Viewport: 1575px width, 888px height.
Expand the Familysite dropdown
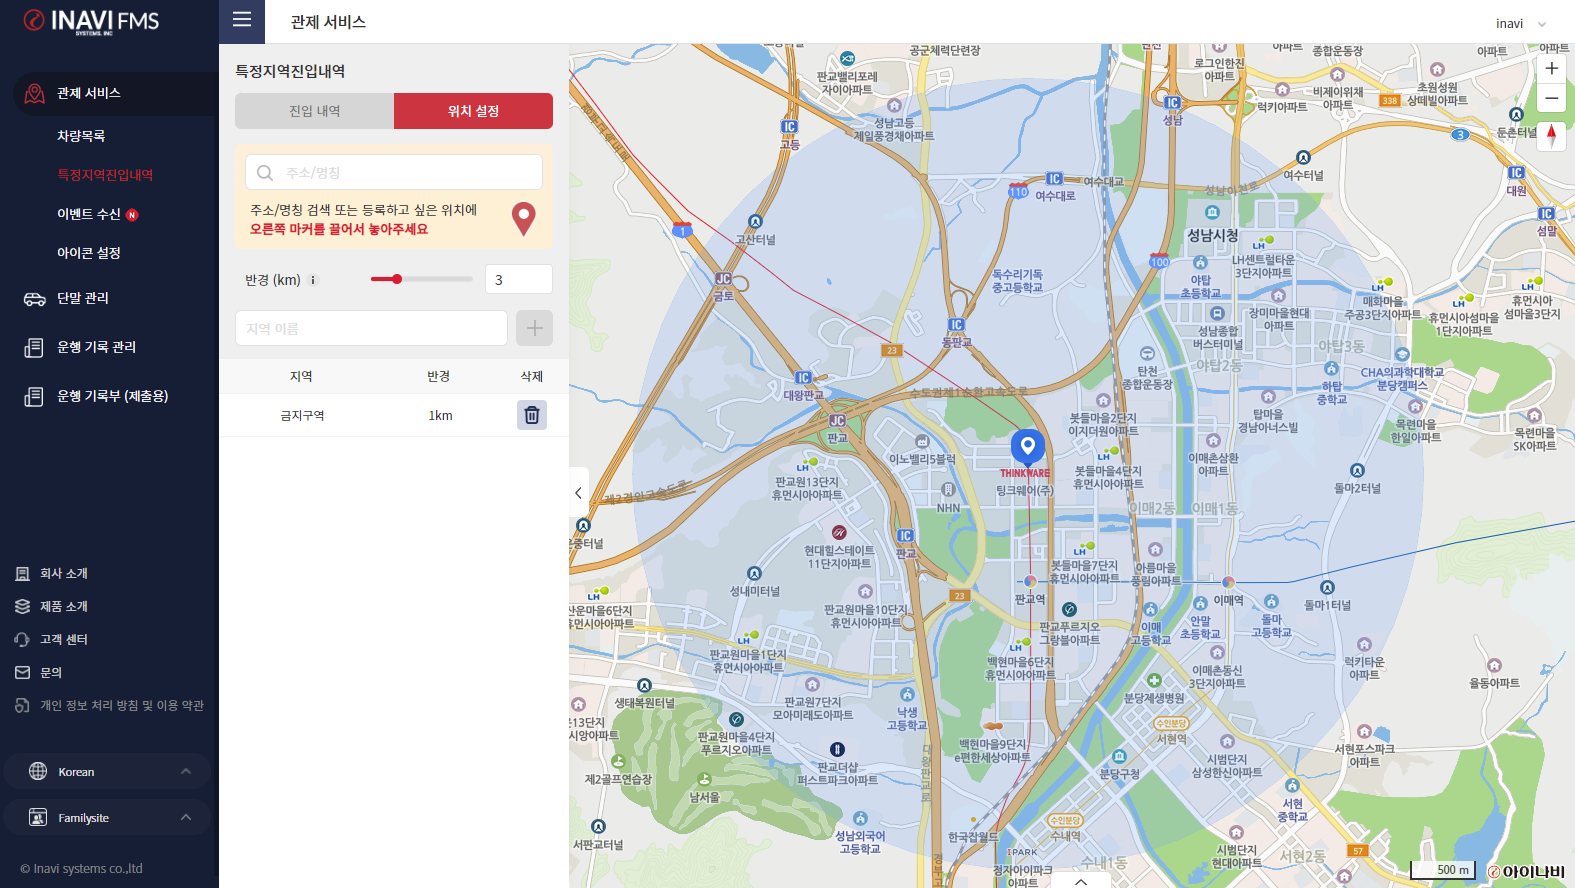(x=108, y=818)
